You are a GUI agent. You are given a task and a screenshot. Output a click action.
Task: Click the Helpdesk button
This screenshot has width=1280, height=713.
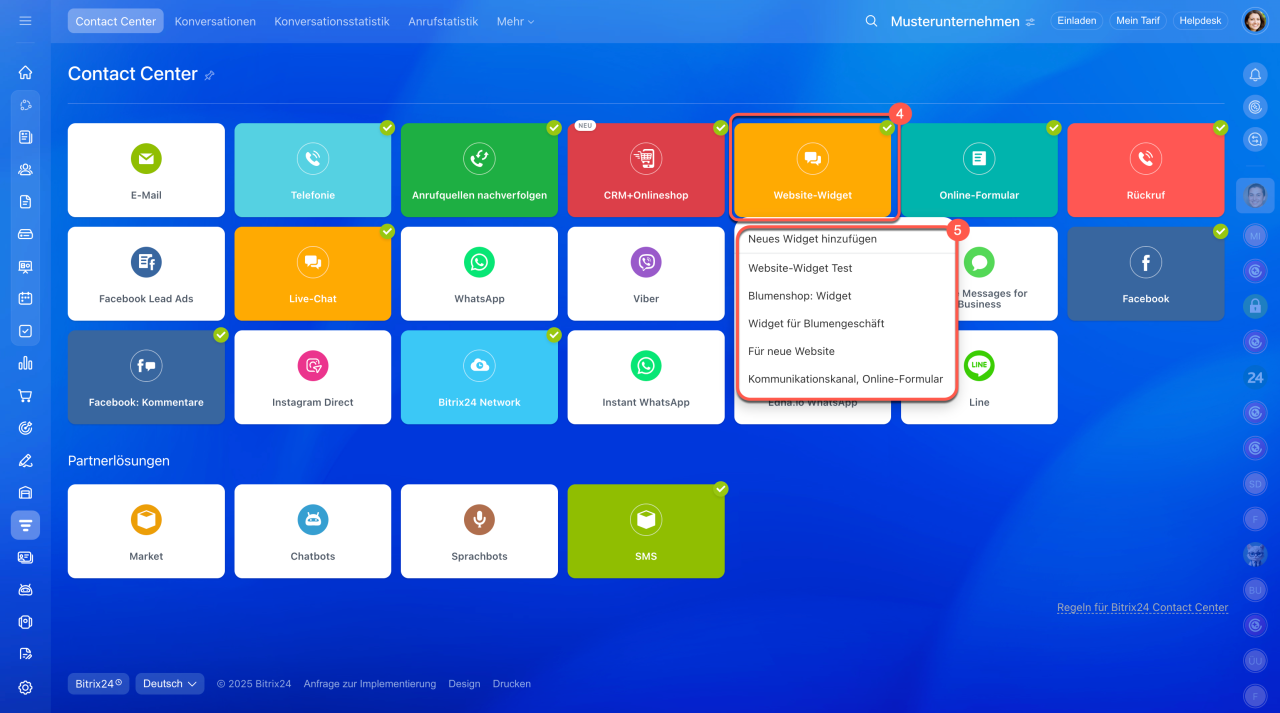pyautogui.click(x=1201, y=21)
